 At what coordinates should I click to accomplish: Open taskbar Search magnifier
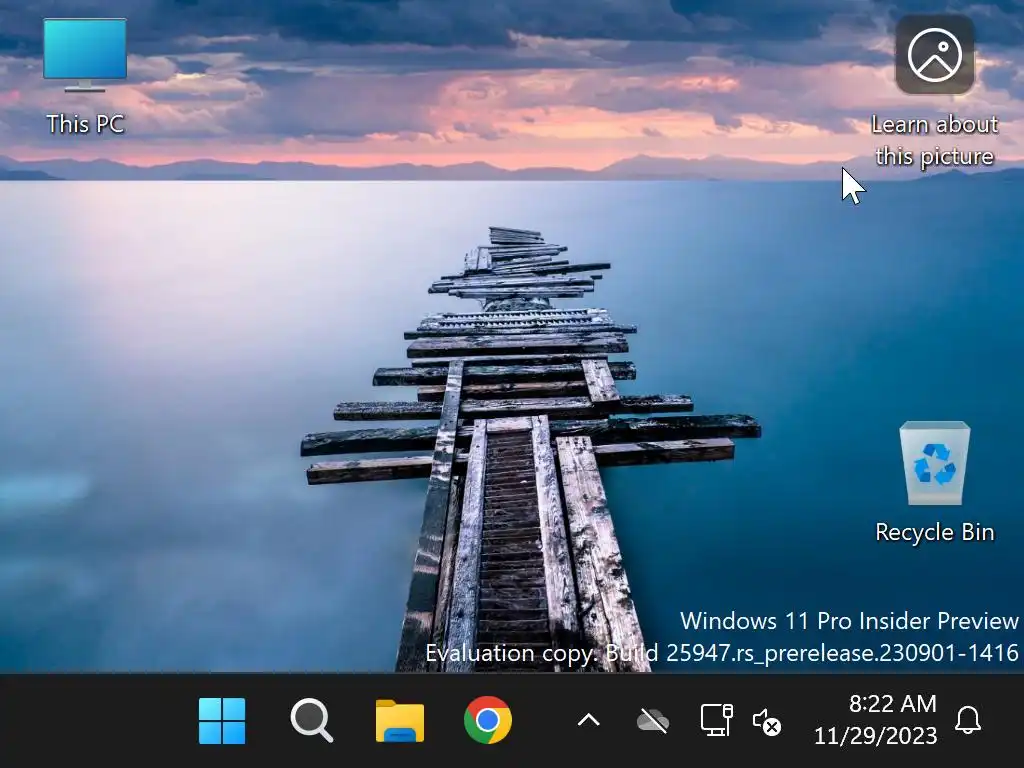(x=312, y=720)
